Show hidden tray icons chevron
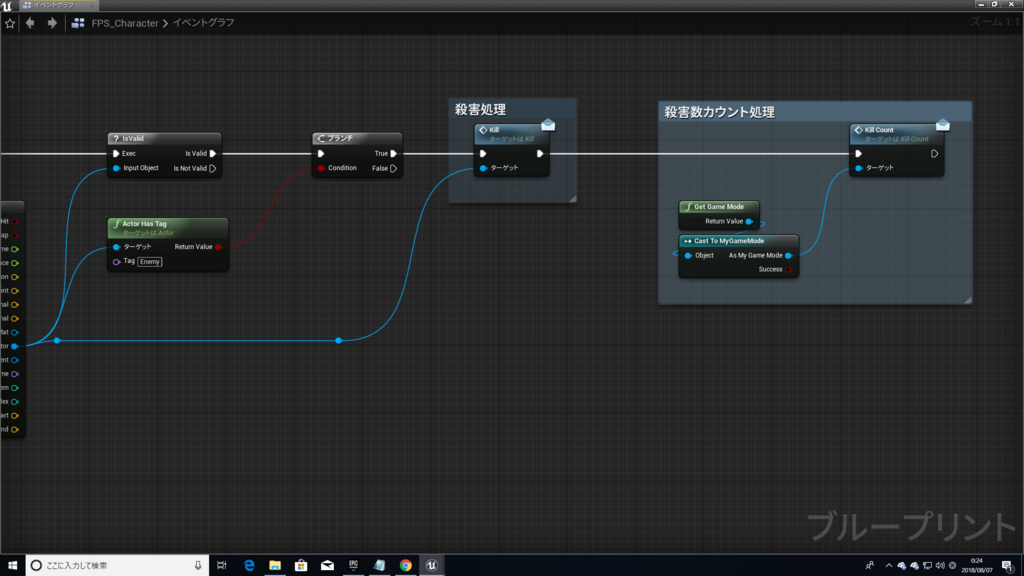Image resolution: width=1024 pixels, height=576 pixels. [888, 566]
